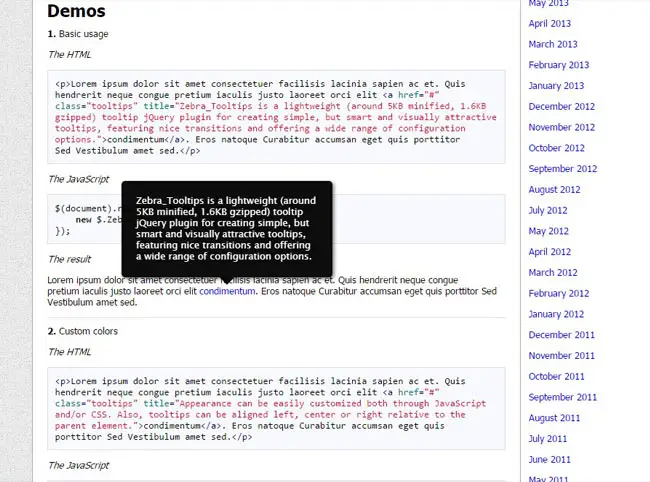
Task: Click the $(document) JavaScript code block
Action: tap(276, 219)
